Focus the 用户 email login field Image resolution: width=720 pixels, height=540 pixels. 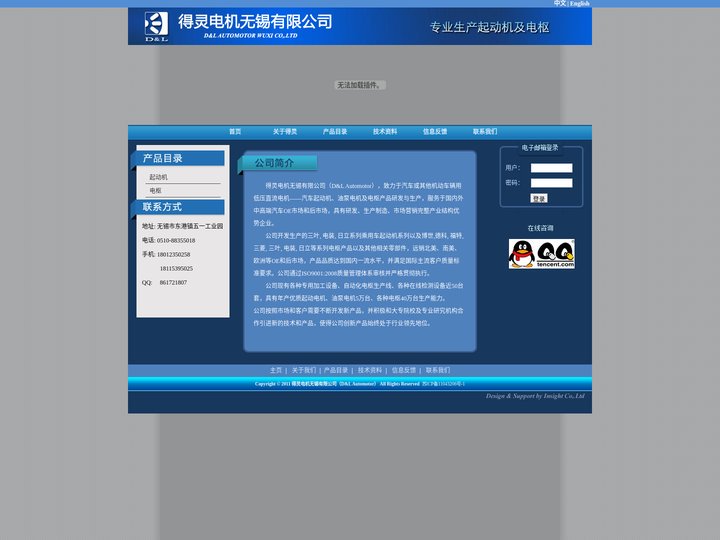551,168
